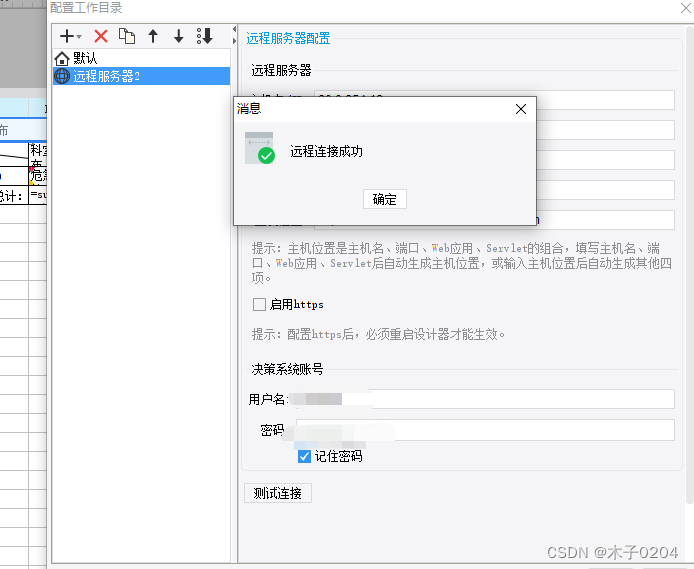The image size is (694, 569).
Task: Focus the 密码 input field
Action: [485, 430]
